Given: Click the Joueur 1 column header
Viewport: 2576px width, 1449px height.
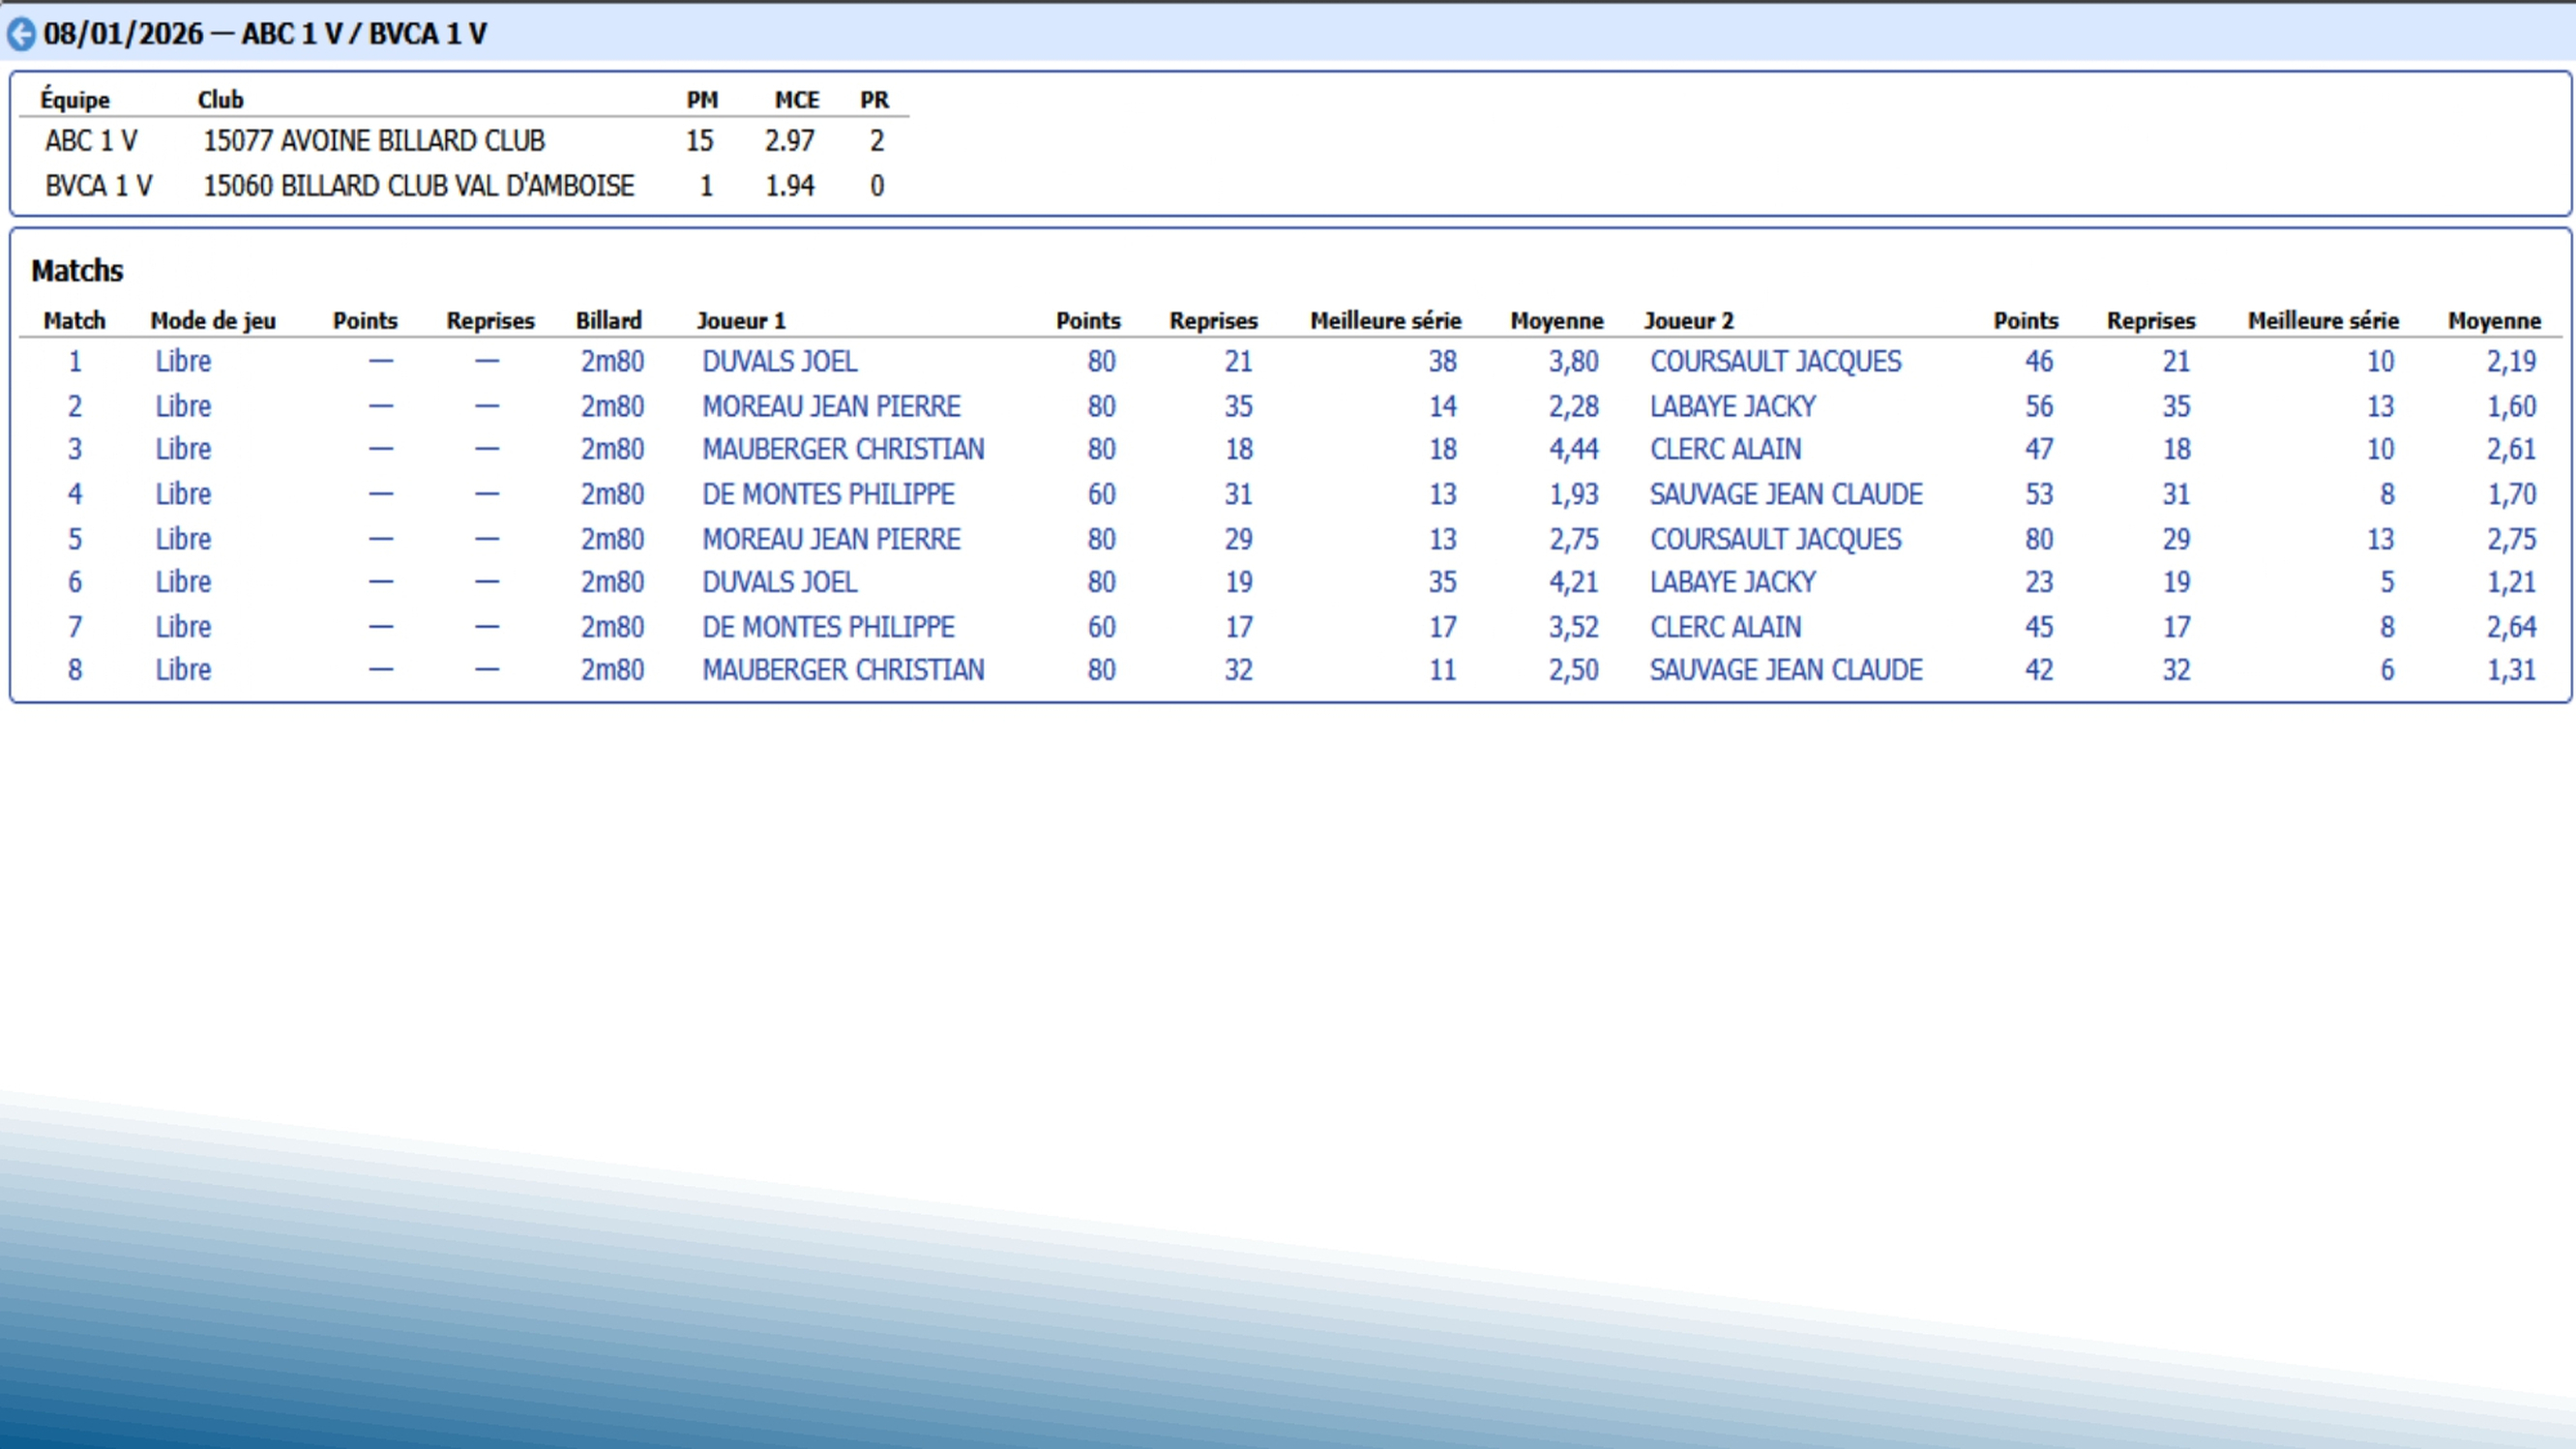Looking at the screenshot, I should [x=741, y=321].
